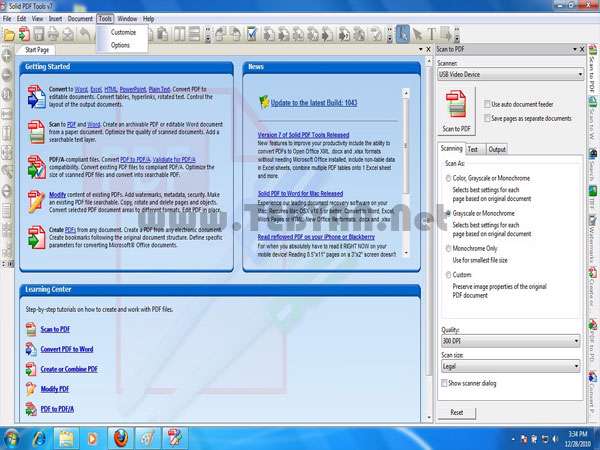The height and width of the screenshot is (450, 600).
Task: Open the PDF to PDF/A tutorial link
Action: (57, 409)
